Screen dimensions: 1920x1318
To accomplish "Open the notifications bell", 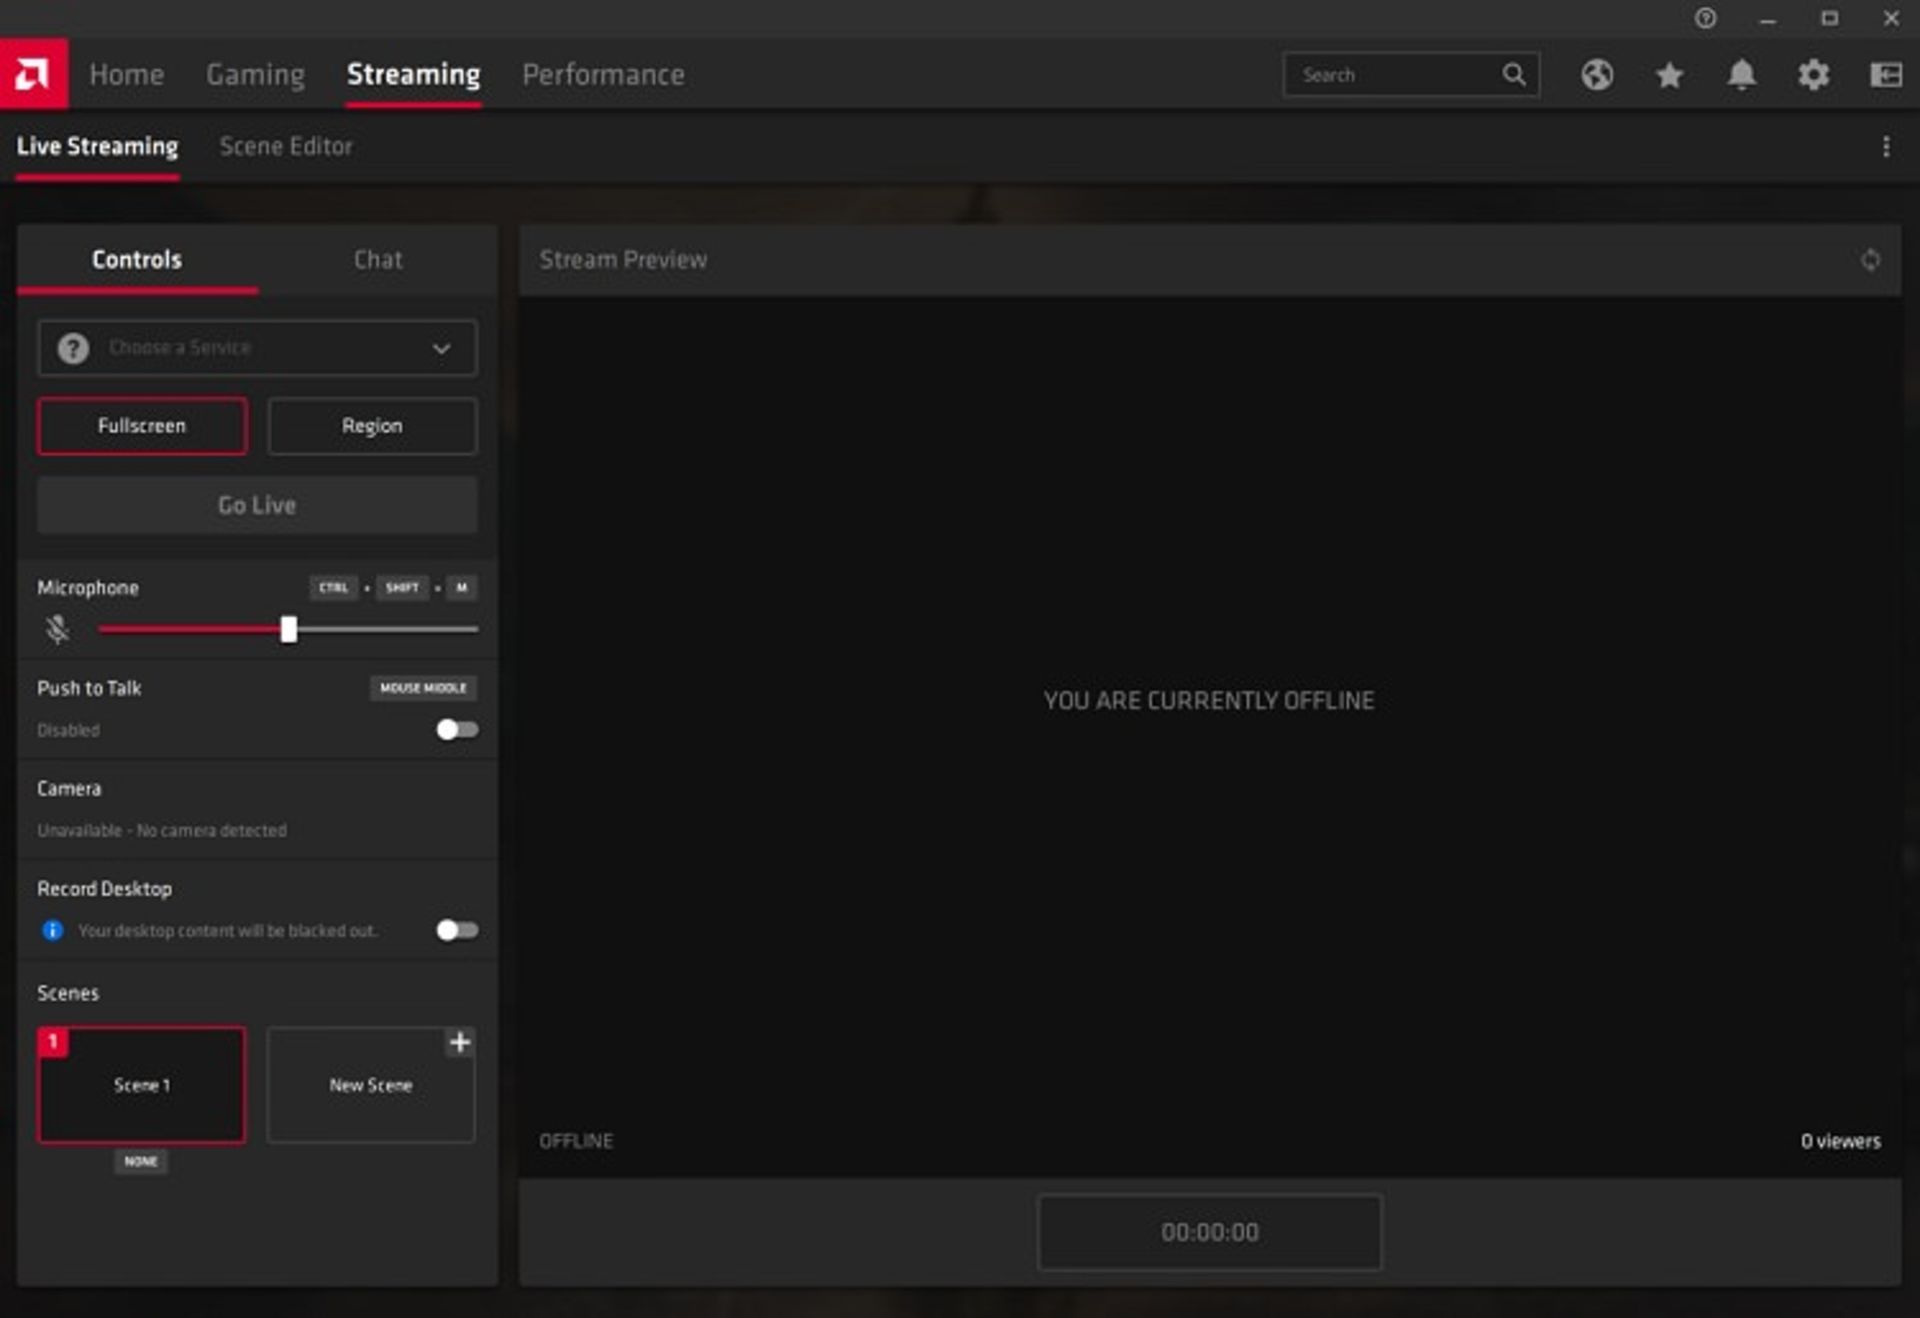I will 1741,75.
